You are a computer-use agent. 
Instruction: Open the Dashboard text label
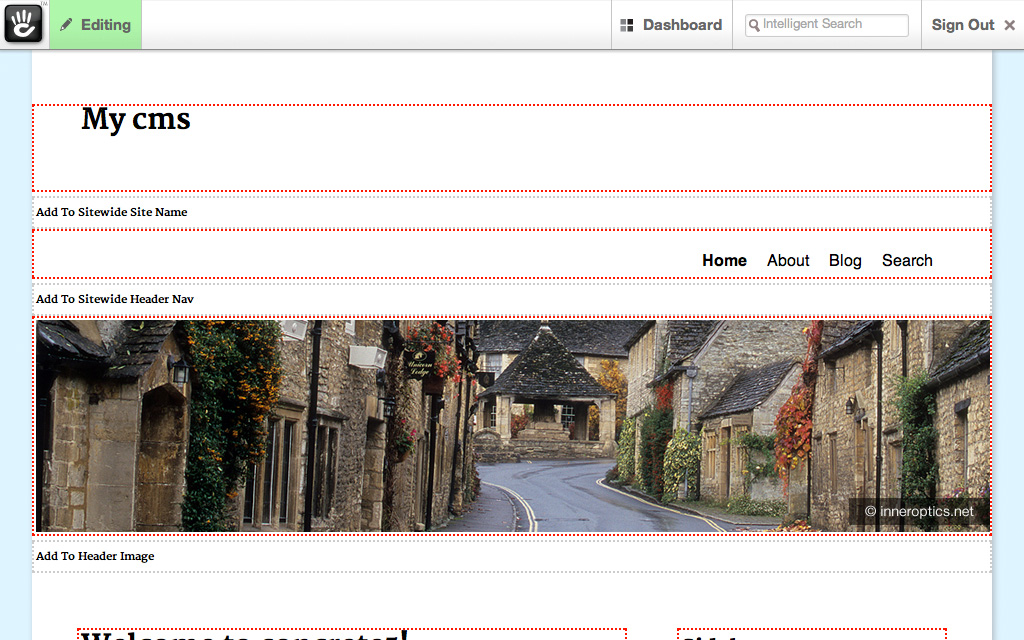pyautogui.click(x=682, y=25)
